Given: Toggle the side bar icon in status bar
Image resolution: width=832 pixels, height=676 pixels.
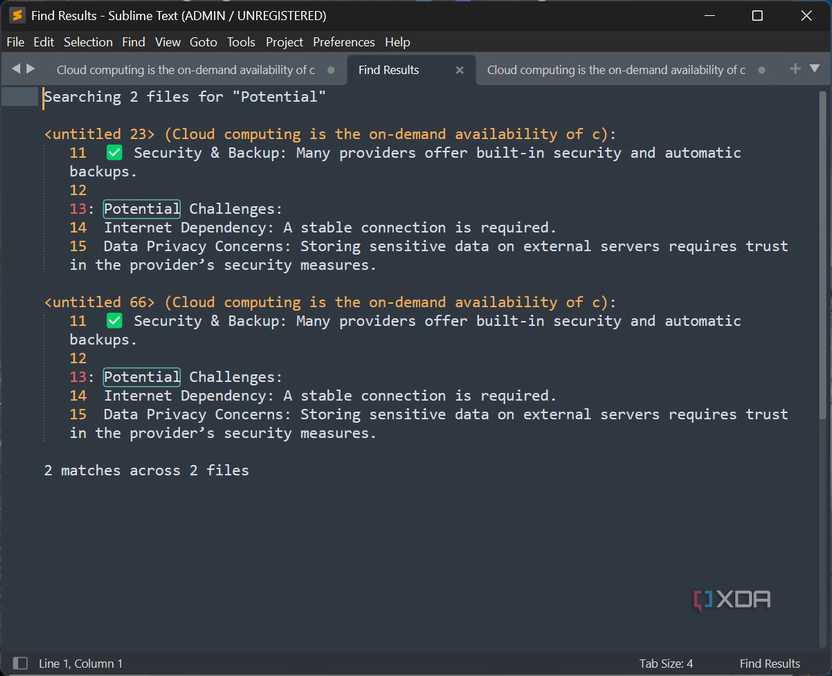Looking at the screenshot, I should pyautogui.click(x=20, y=663).
